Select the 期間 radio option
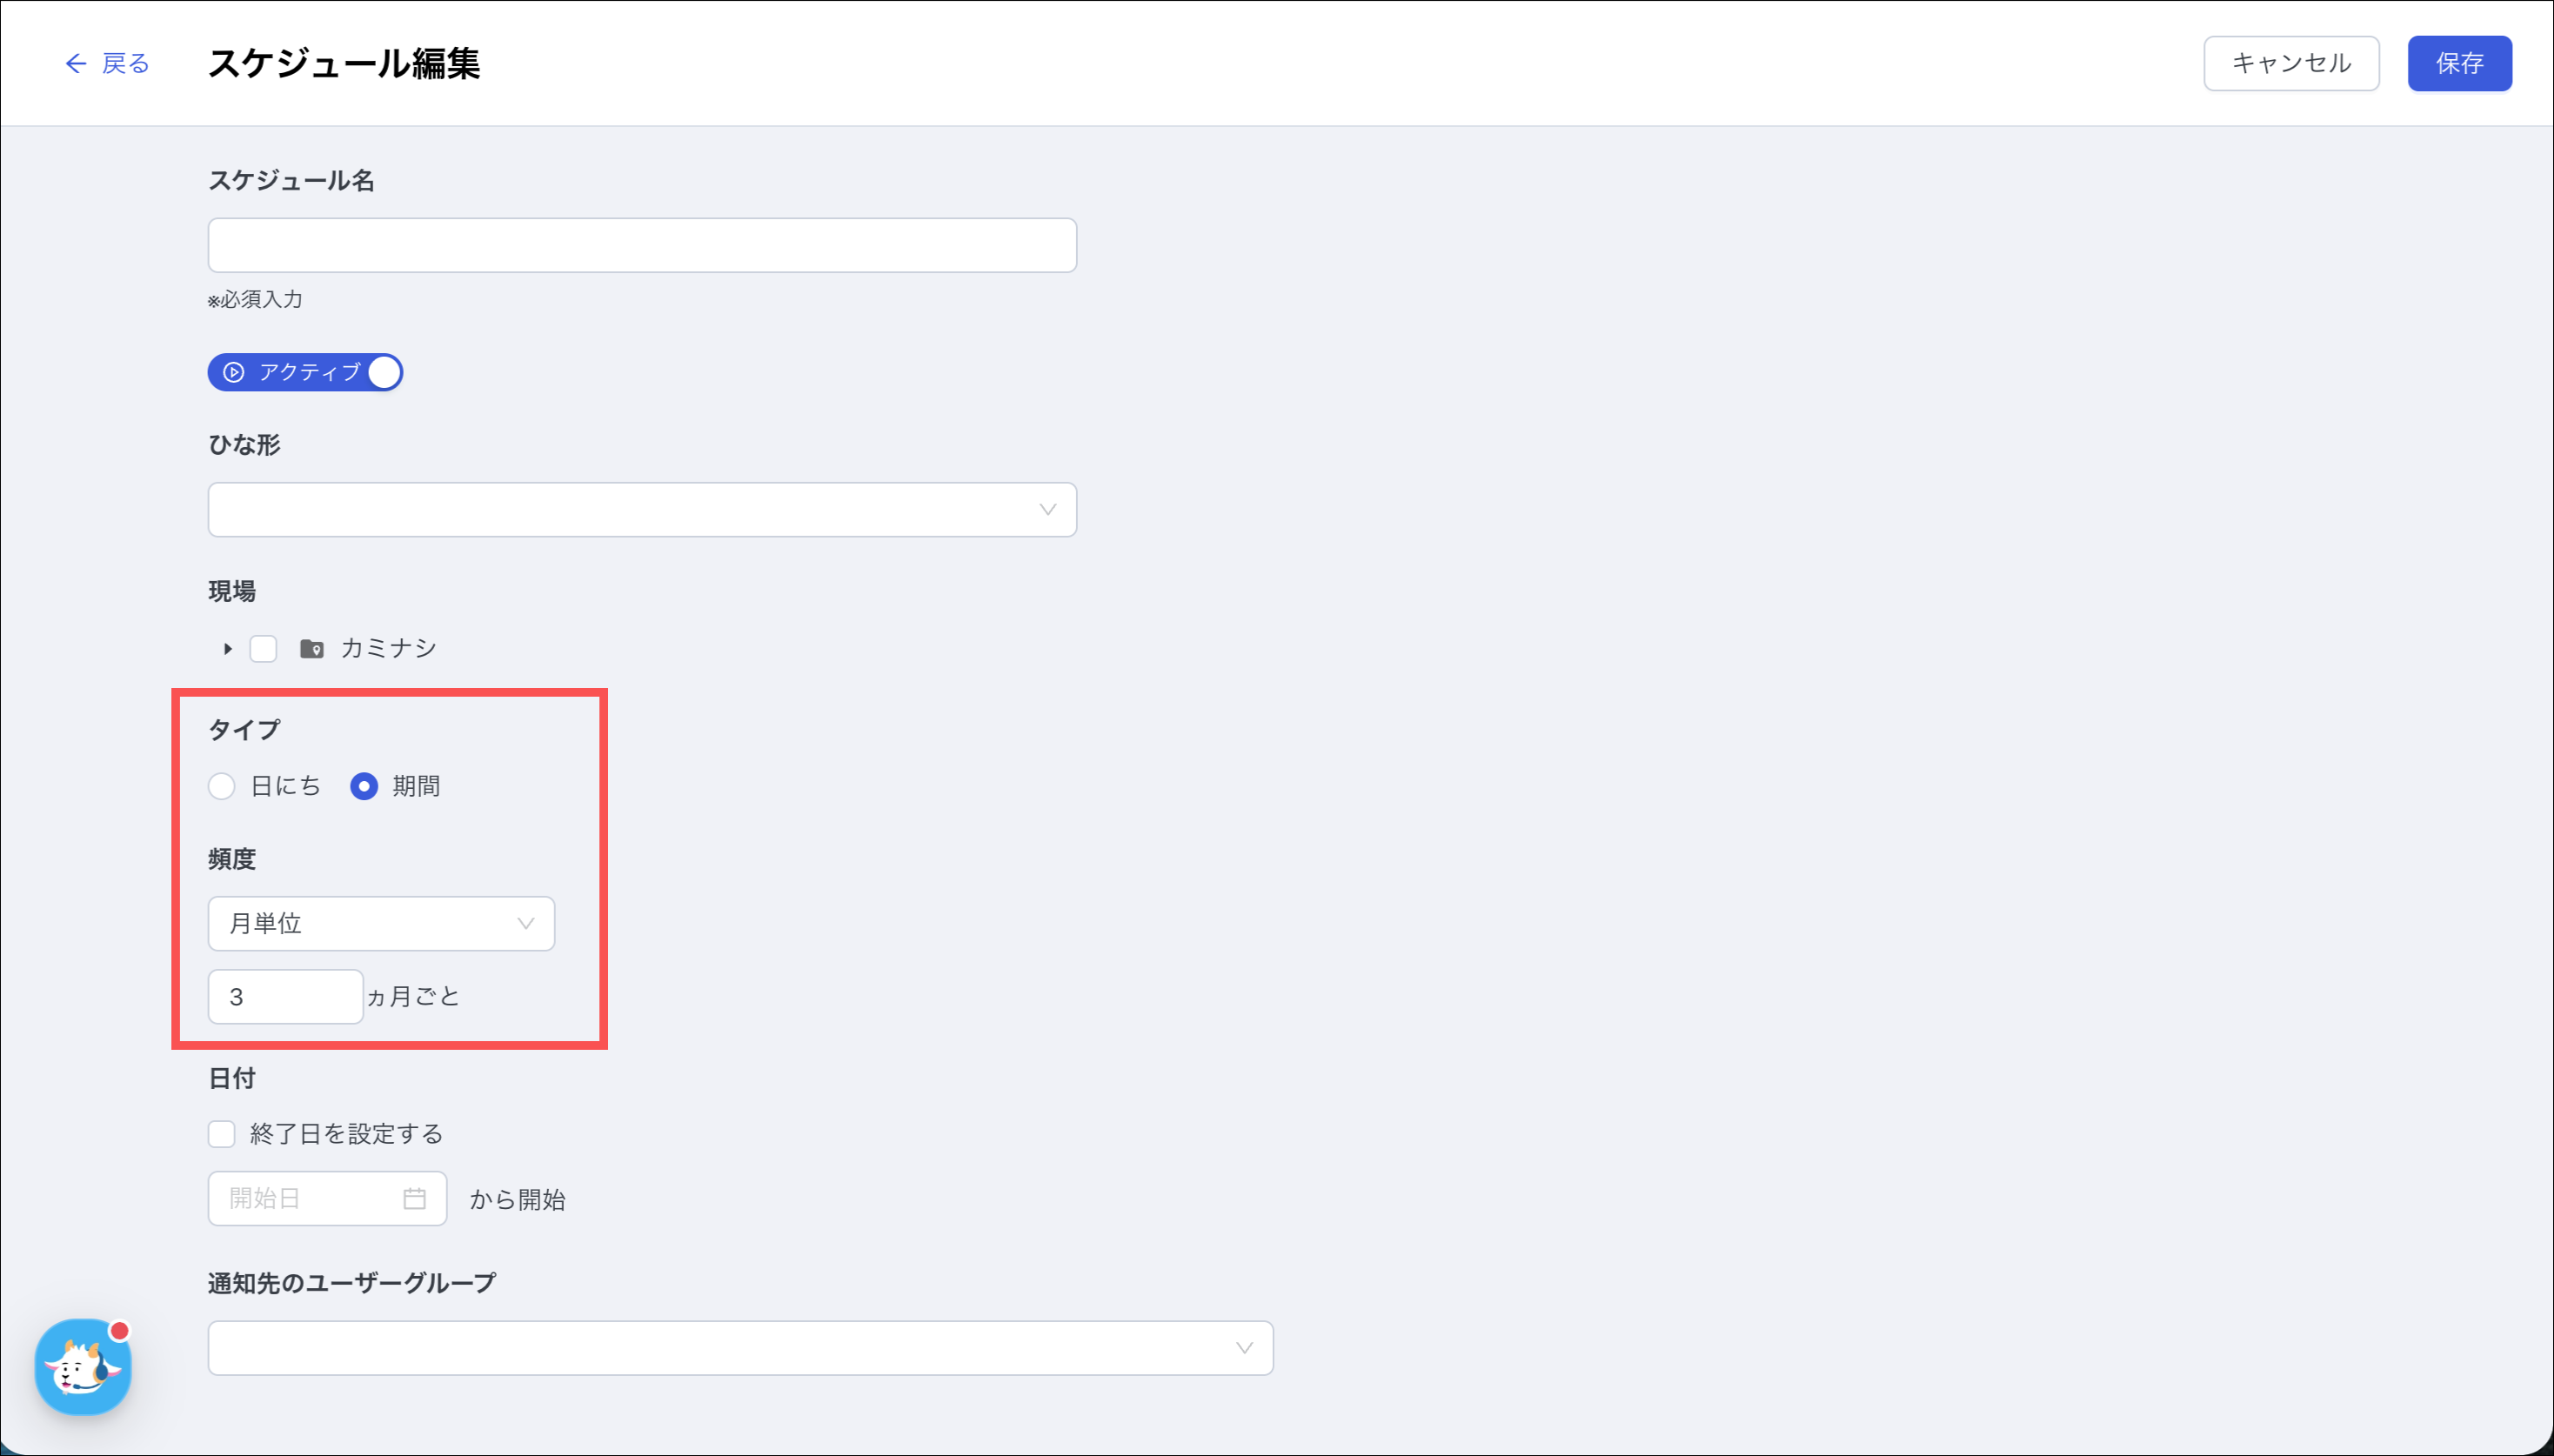Screen dimensions: 2554x1456 (x=364, y=786)
